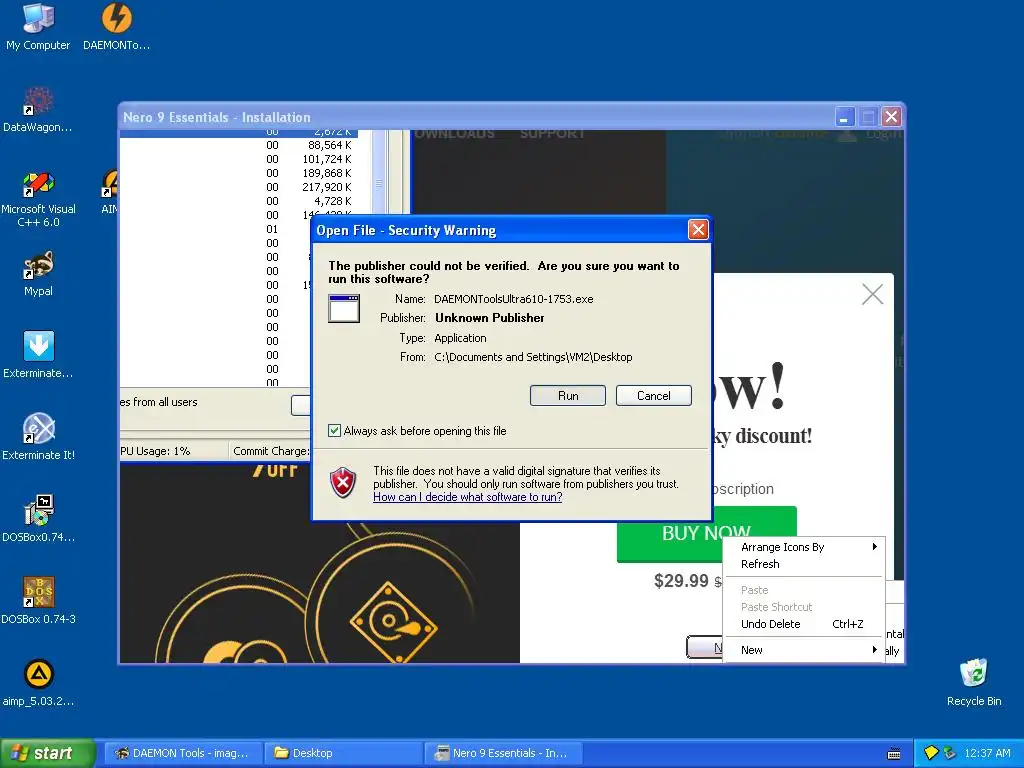Click the CPU Usage: 1% status text
Screen dimensions: 1024x768
click(x=155, y=451)
